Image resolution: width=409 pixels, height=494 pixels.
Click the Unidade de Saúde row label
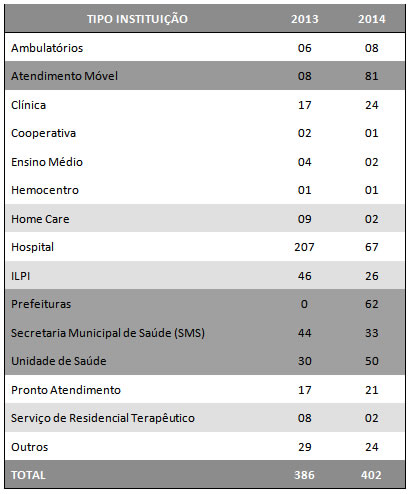click(x=59, y=361)
